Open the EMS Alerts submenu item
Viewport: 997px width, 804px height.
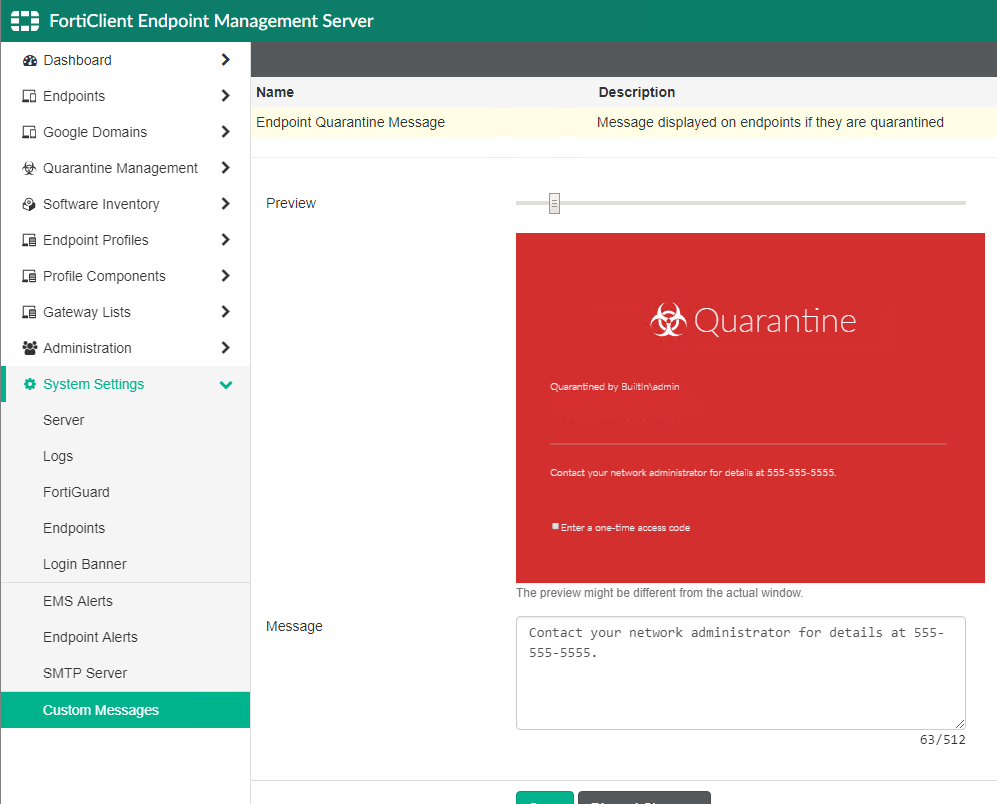(x=125, y=601)
